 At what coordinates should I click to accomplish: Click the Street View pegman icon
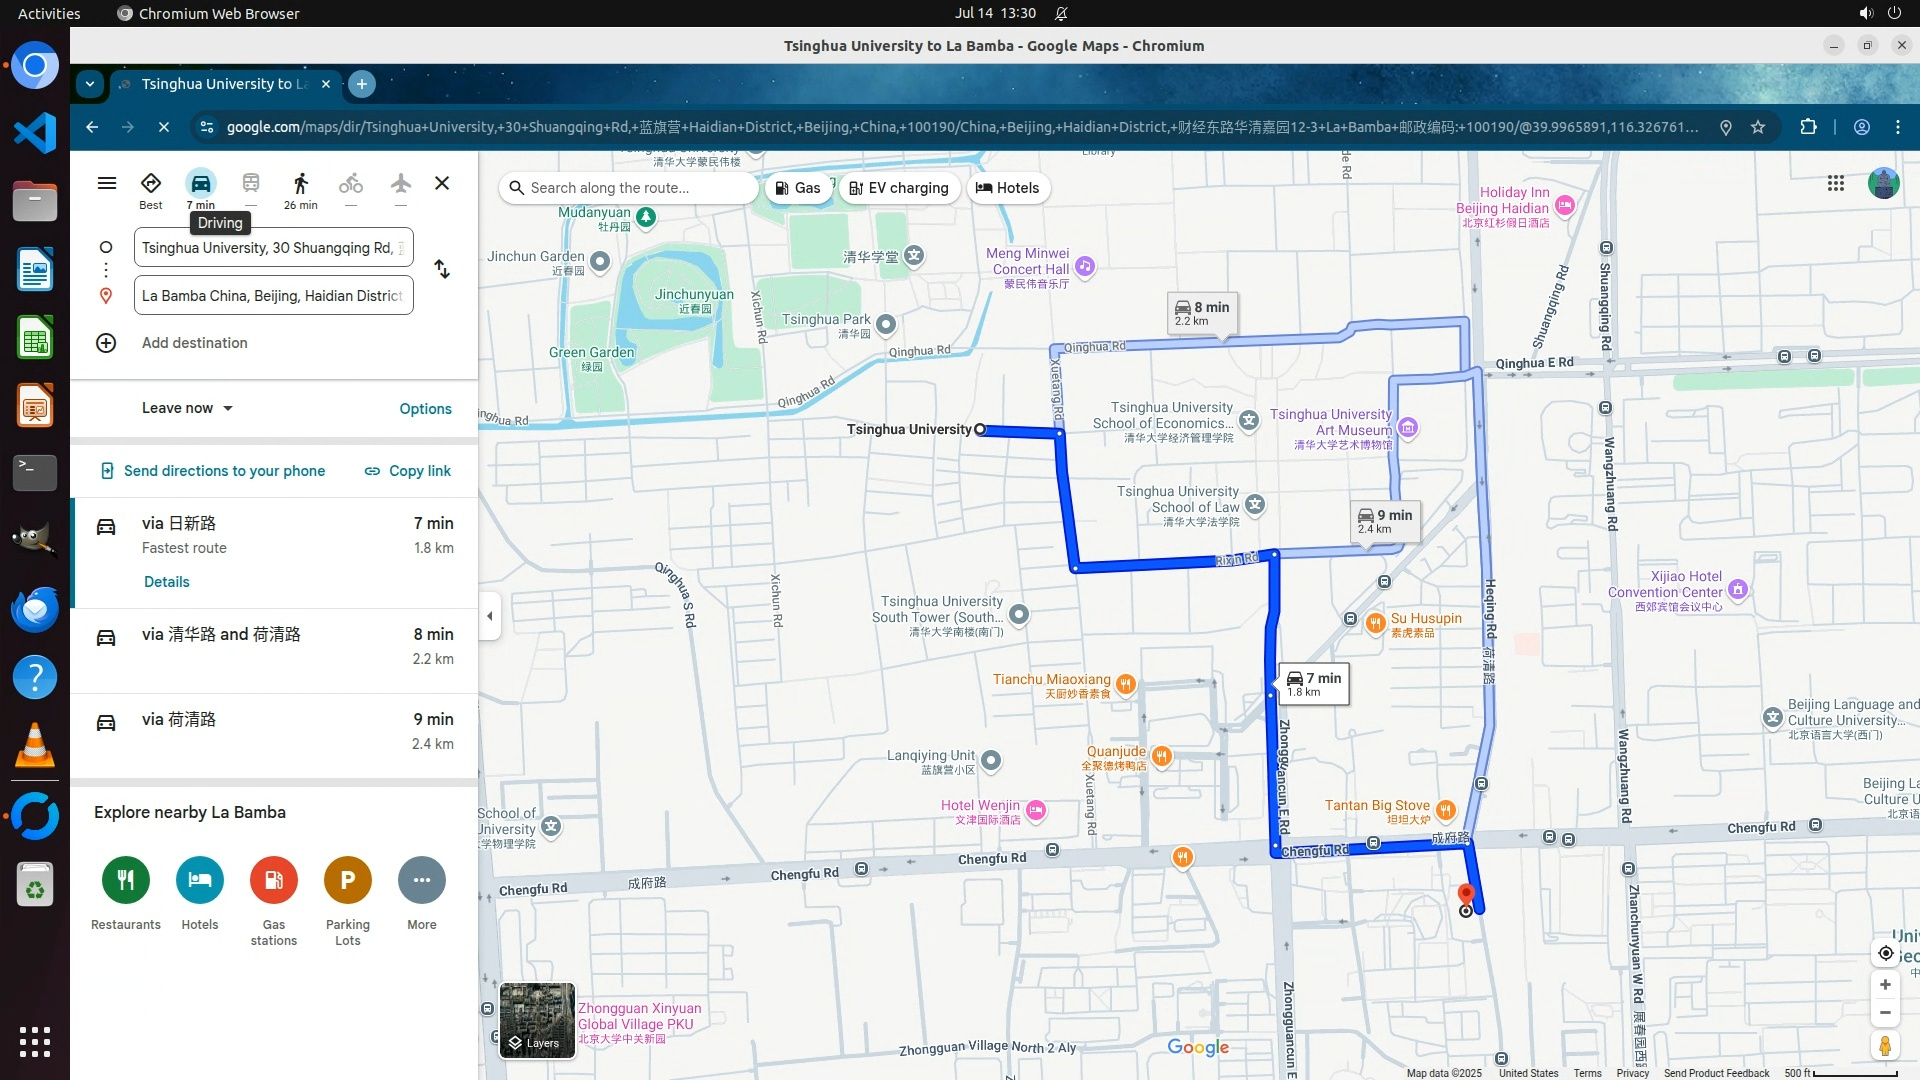pos(1885,1046)
